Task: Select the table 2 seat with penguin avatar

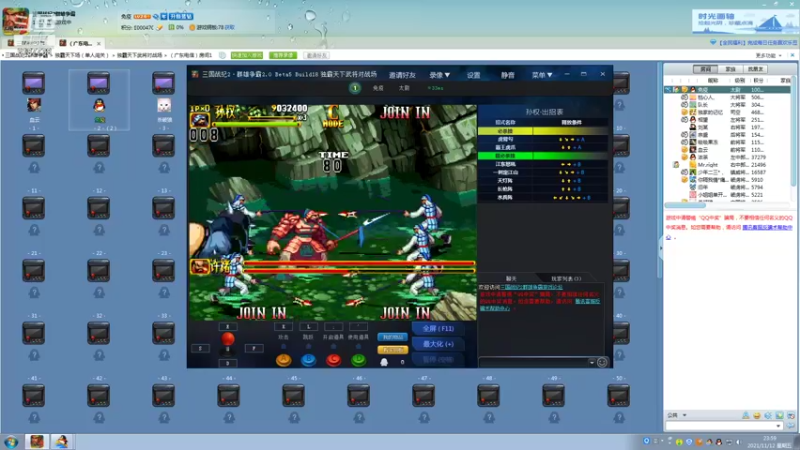Action: coord(99,106)
